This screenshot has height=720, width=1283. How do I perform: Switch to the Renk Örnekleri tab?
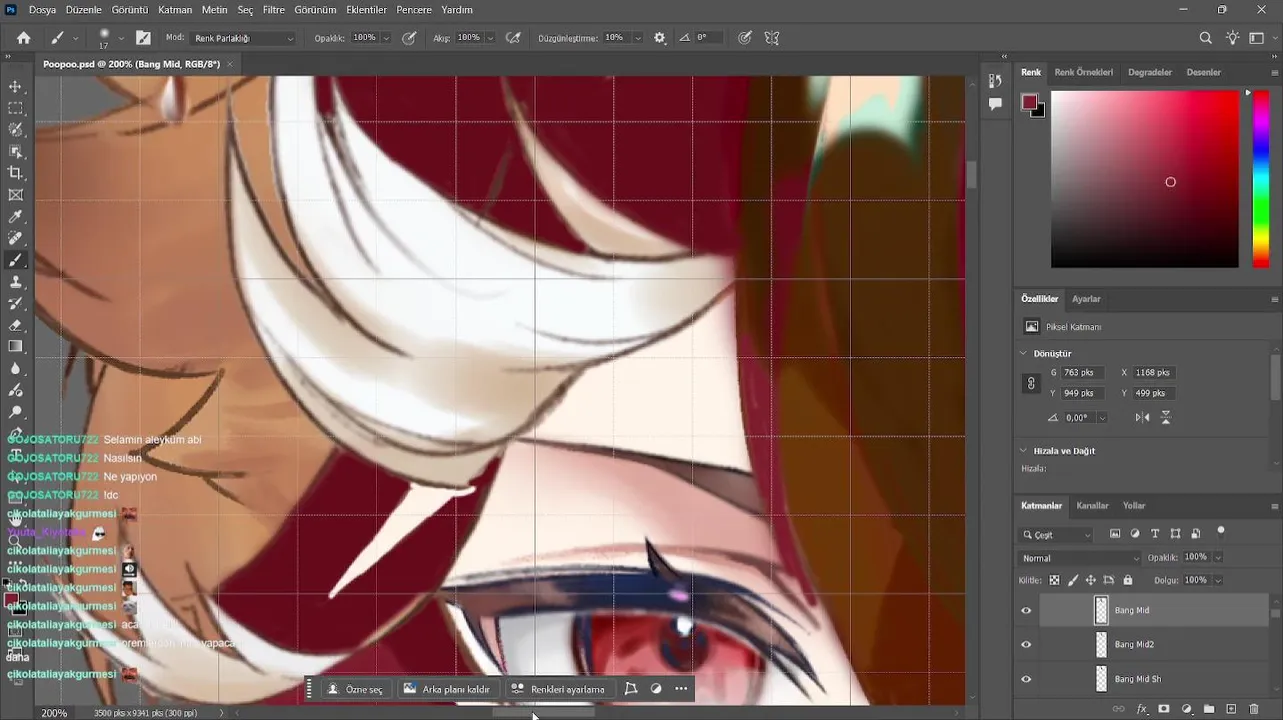pos(1083,72)
